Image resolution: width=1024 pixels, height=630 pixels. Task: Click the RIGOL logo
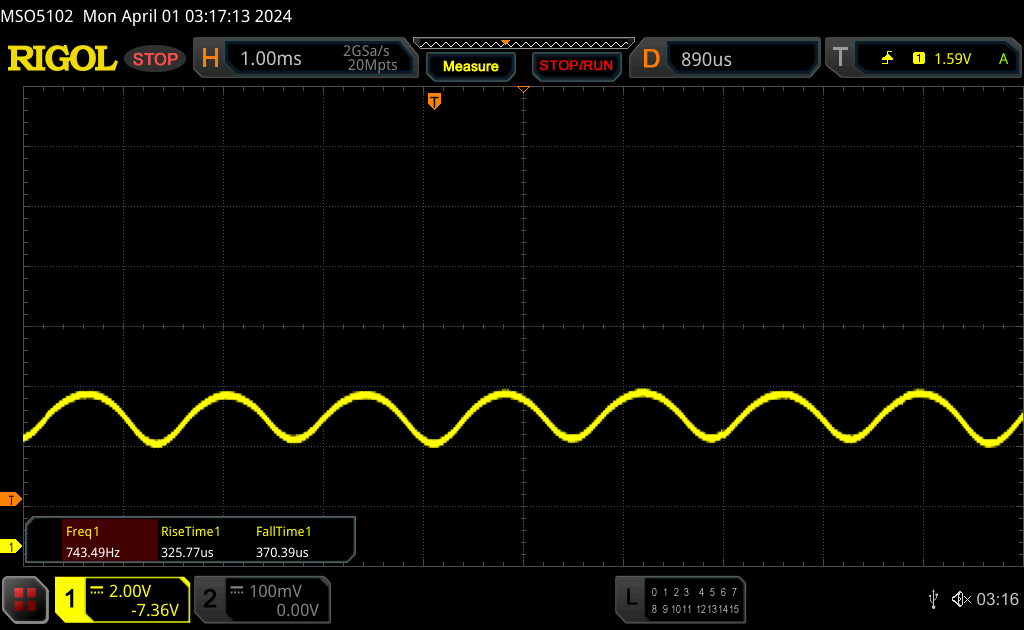click(x=62, y=59)
